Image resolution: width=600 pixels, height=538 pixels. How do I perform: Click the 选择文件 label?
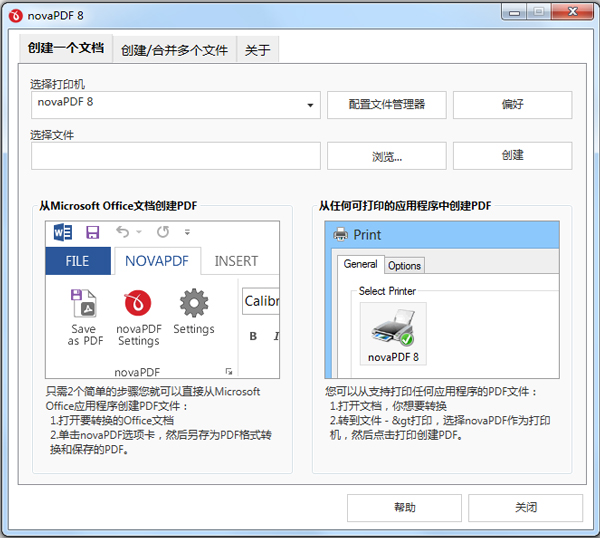52,135
